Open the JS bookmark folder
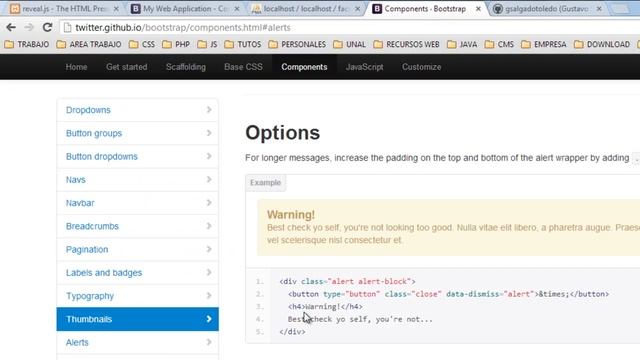Viewport: 640px width, 360px height. (x=207, y=44)
